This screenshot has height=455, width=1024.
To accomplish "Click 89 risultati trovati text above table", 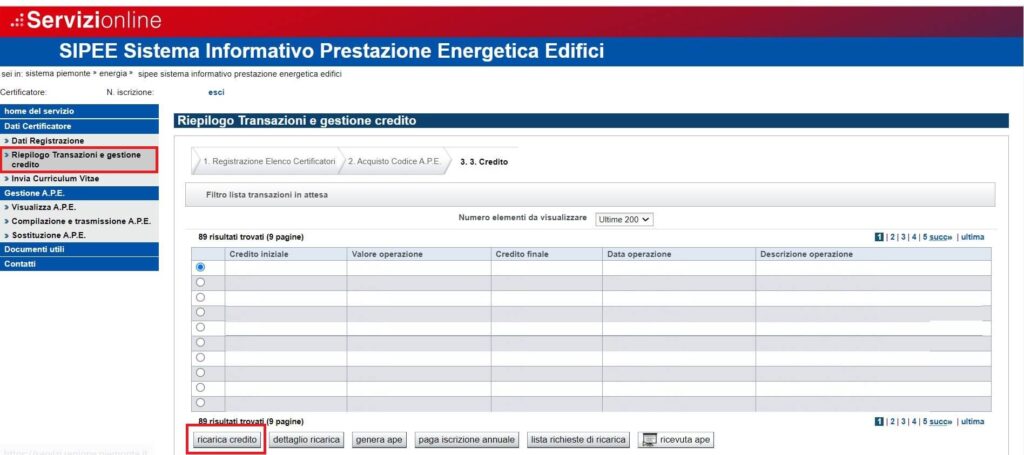I will click(x=251, y=237).
